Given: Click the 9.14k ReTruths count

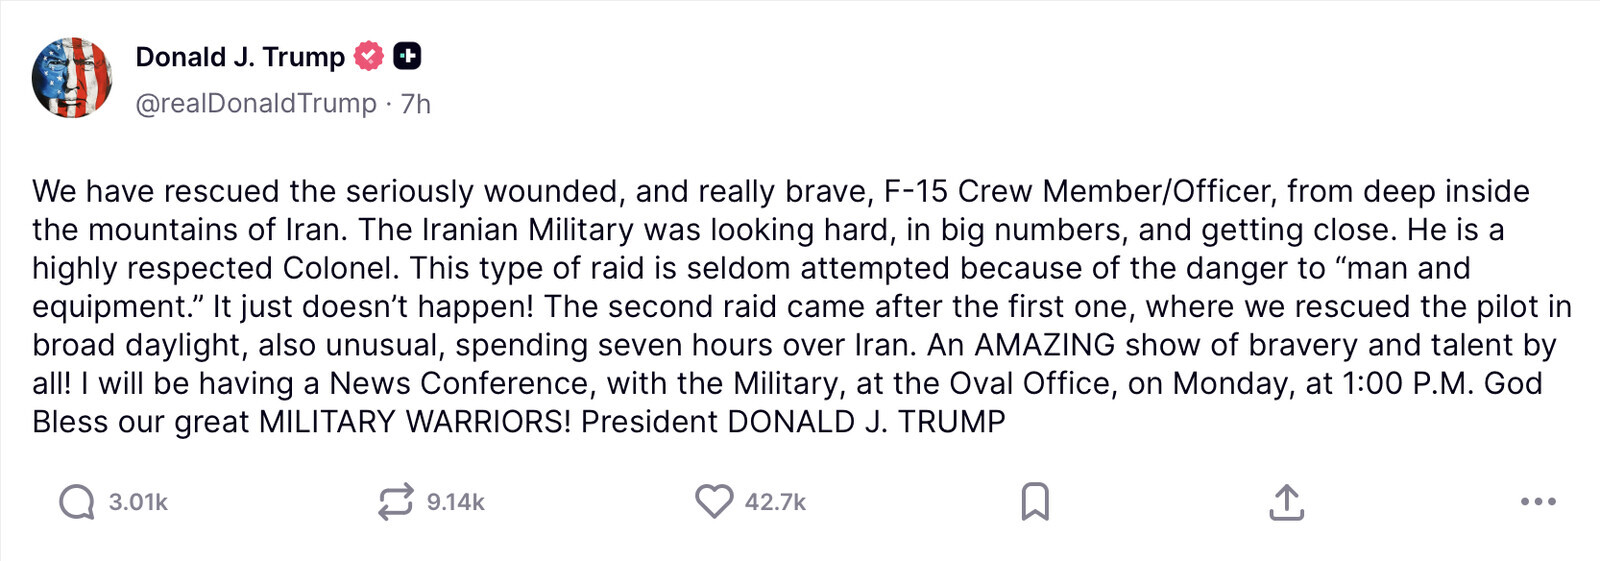Looking at the screenshot, I should [455, 502].
